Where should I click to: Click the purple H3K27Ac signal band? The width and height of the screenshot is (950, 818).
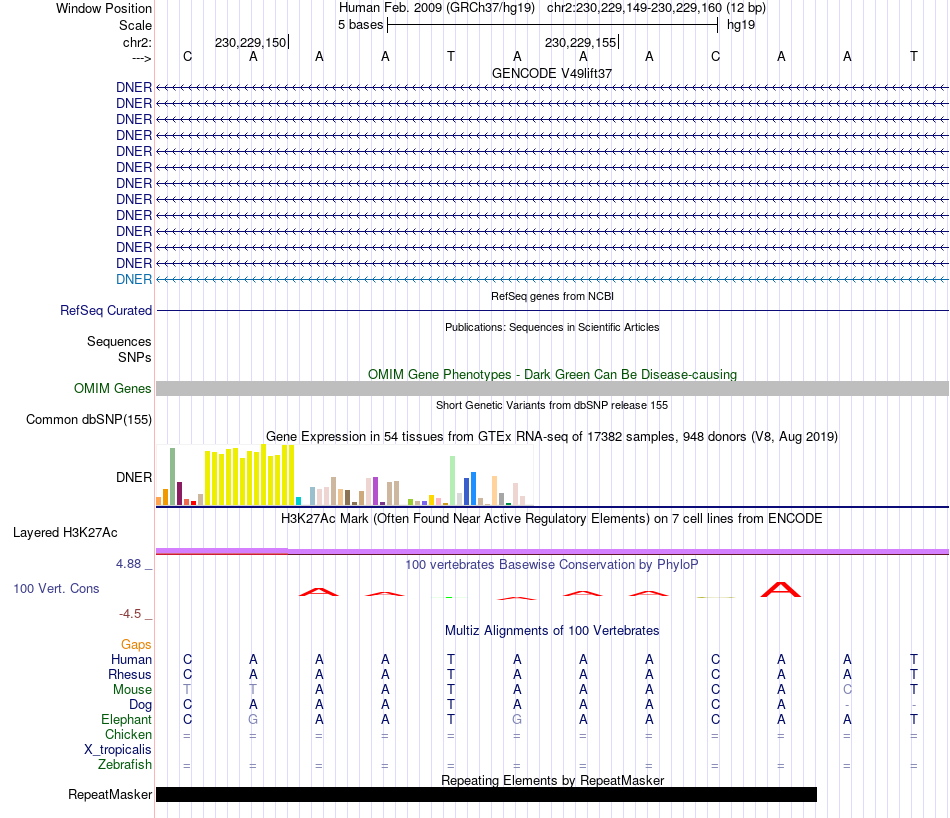pos(552,551)
